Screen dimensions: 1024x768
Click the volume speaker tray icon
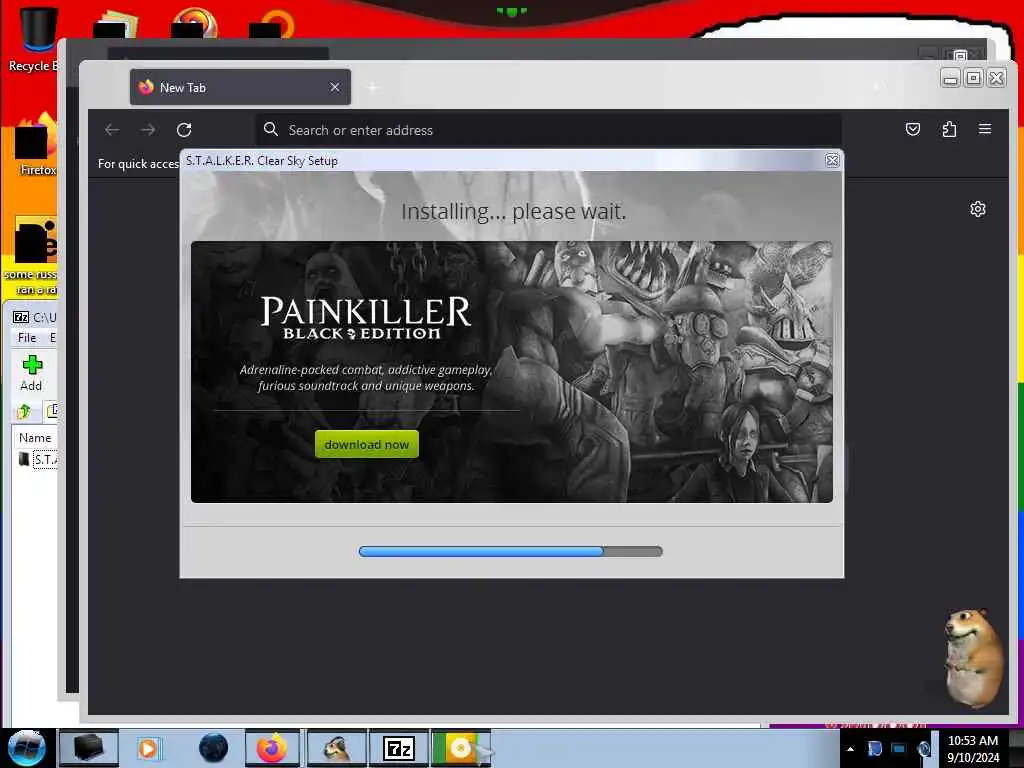click(923, 748)
